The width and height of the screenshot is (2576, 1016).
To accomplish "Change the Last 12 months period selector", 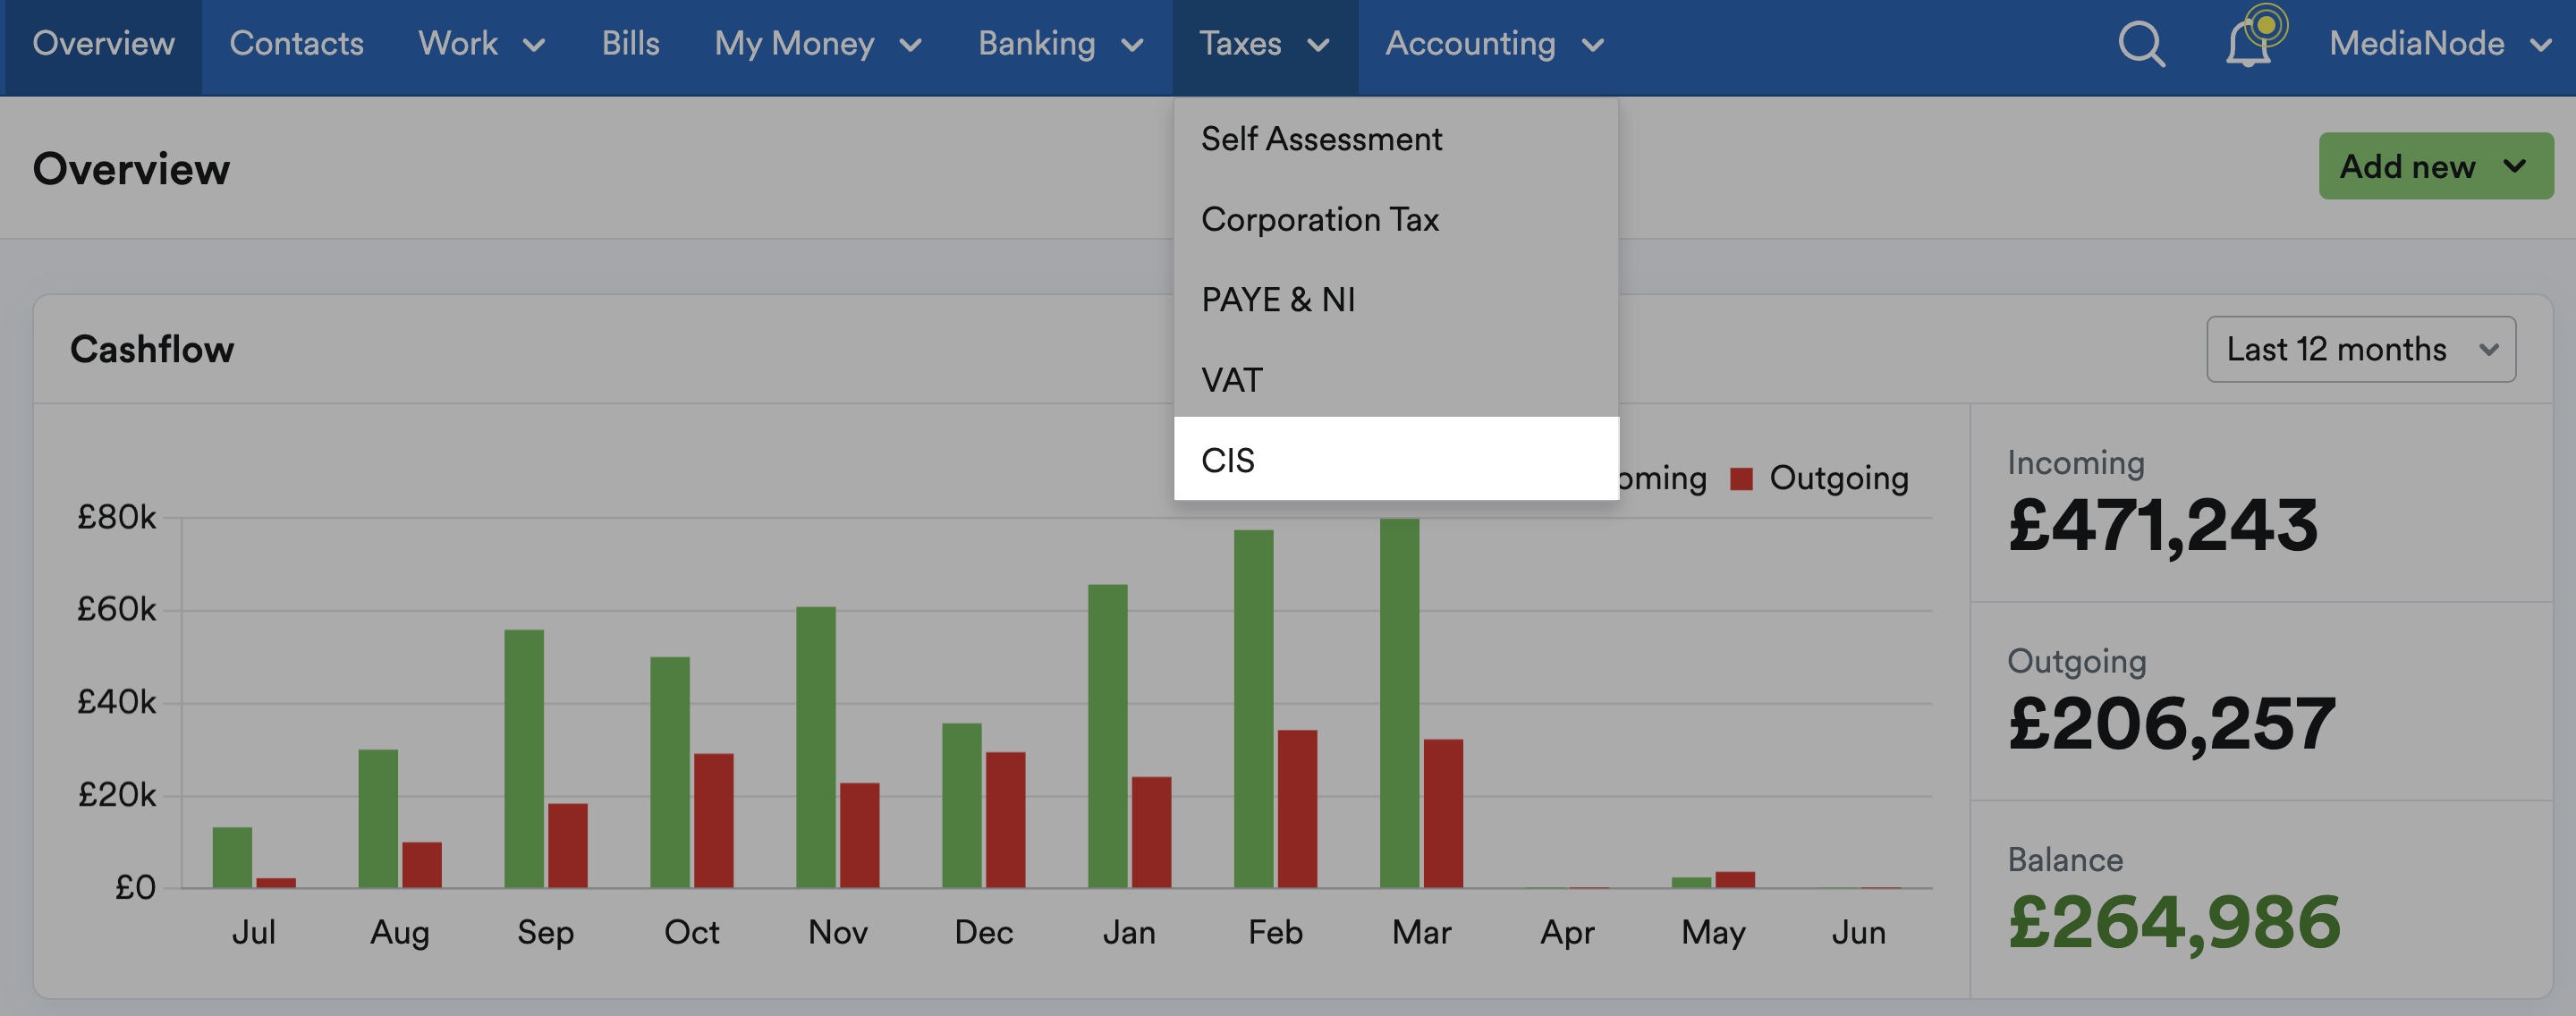I will pyautogui.click(x=2360, y=349).
